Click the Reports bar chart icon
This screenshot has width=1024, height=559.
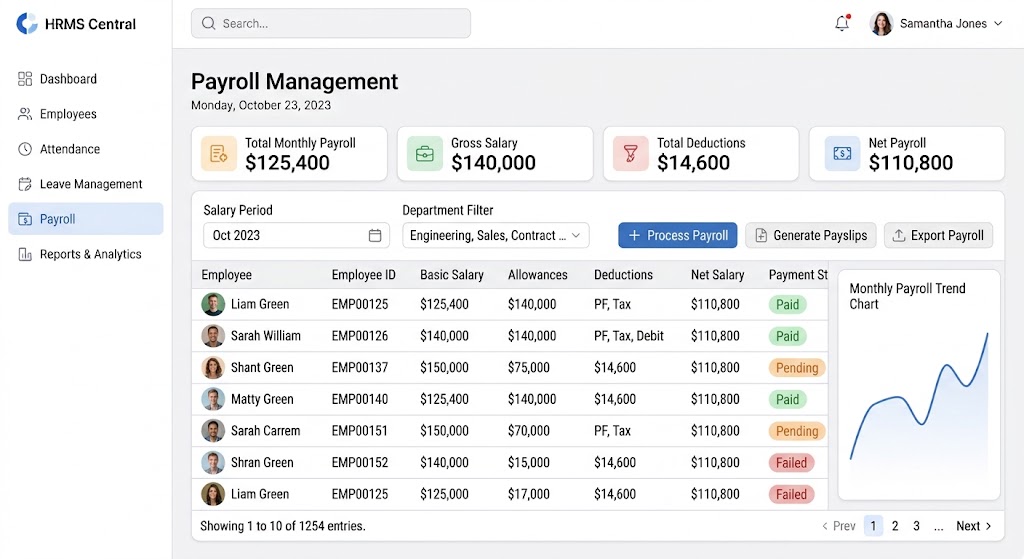click(x=25, y=254)
